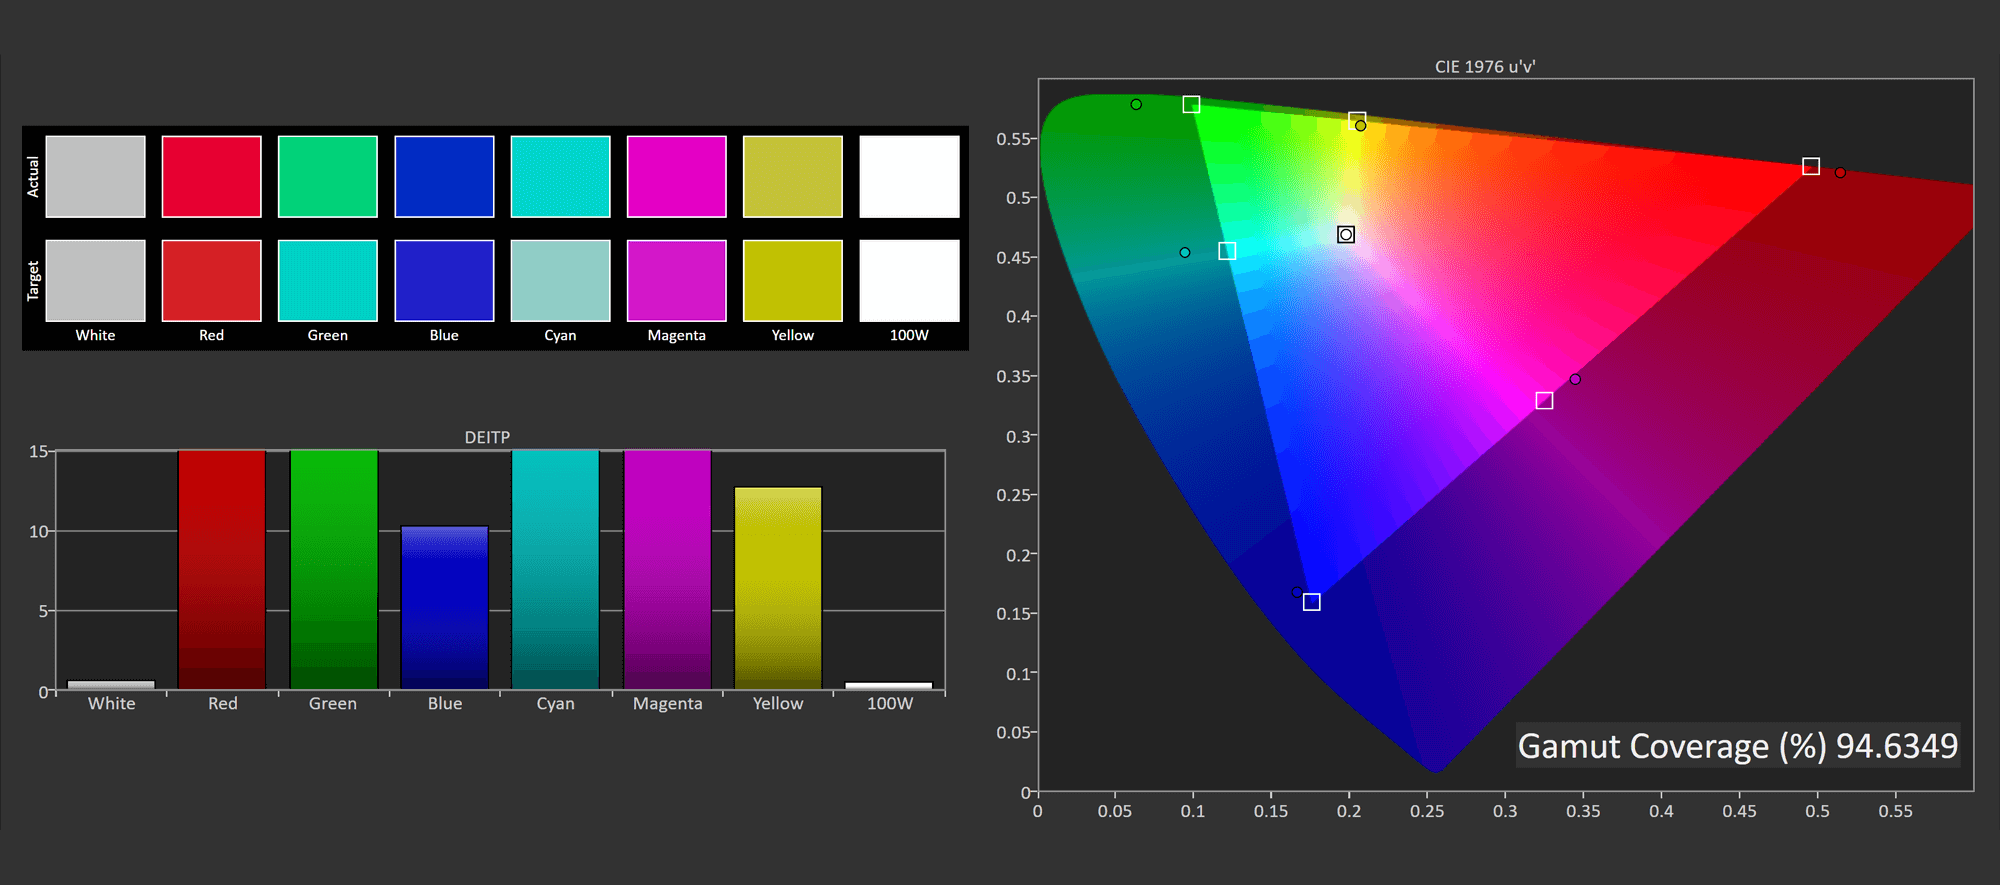
Task: Select the Target Yellow color swatch
Action: [792, 281]
